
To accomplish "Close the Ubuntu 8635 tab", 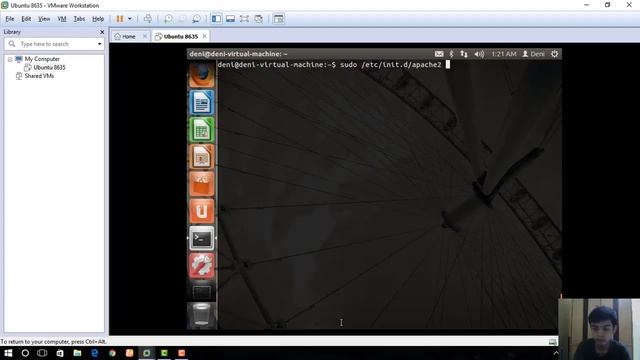I will [x=204, y=36].
